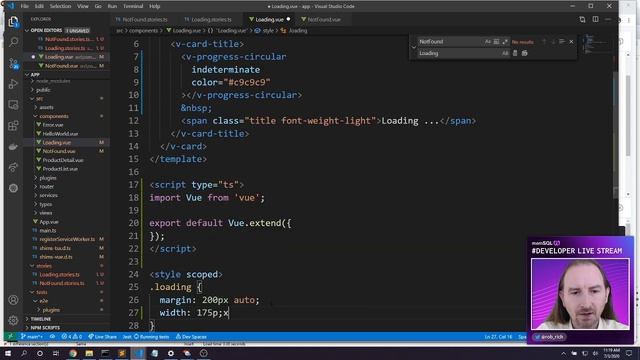
Task: Click the Replace single match icon
Action: (x=515, y=53)
